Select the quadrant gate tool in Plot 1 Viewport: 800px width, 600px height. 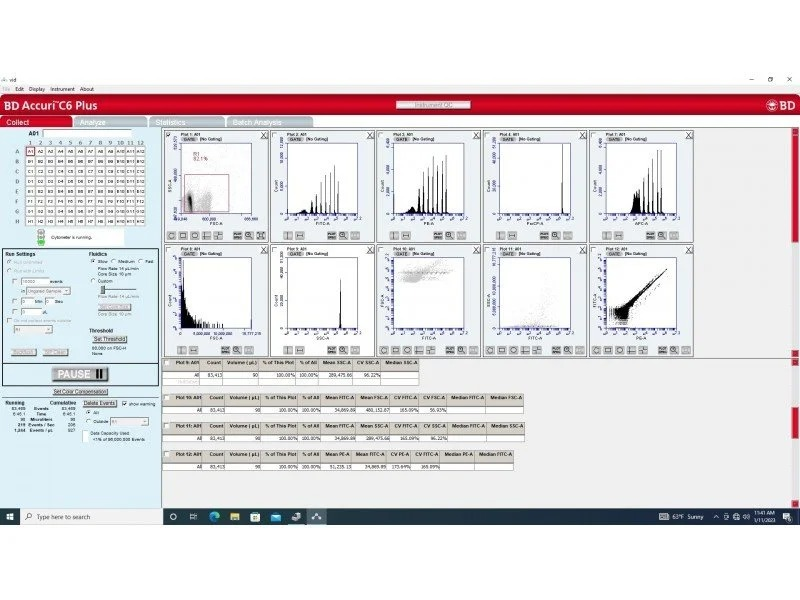click(x=207, y=235)
